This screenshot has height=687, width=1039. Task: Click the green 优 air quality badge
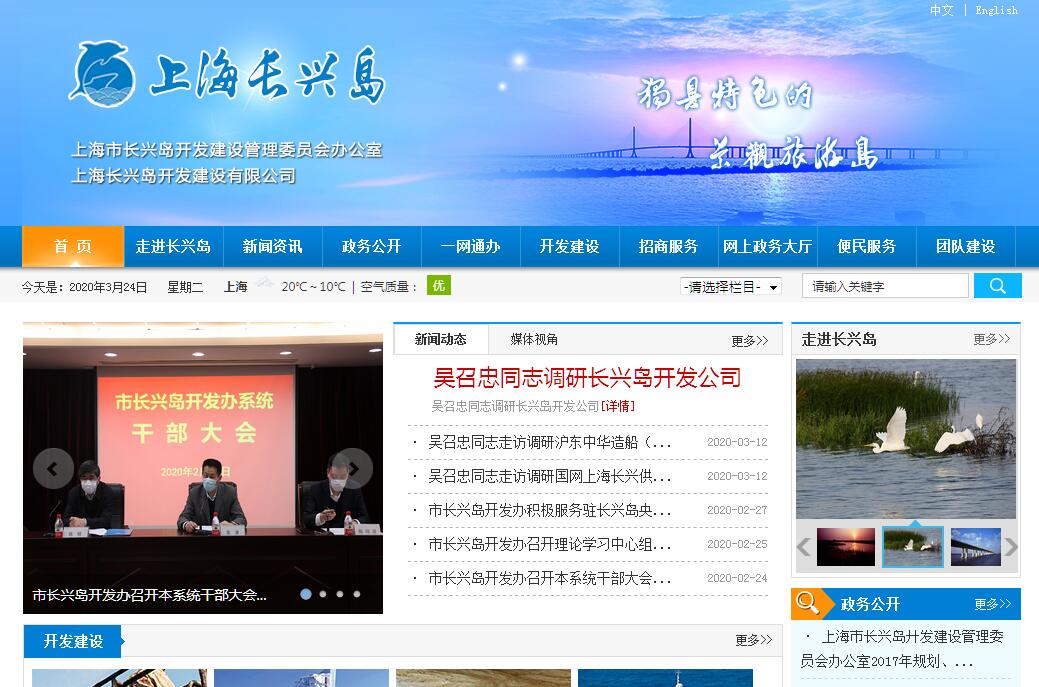439,286
